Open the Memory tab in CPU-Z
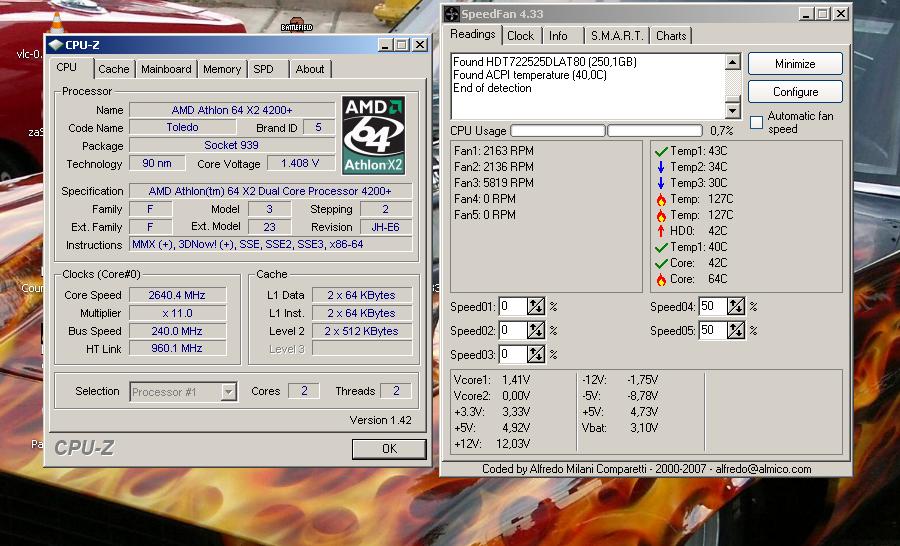 (x=222, y=69)
